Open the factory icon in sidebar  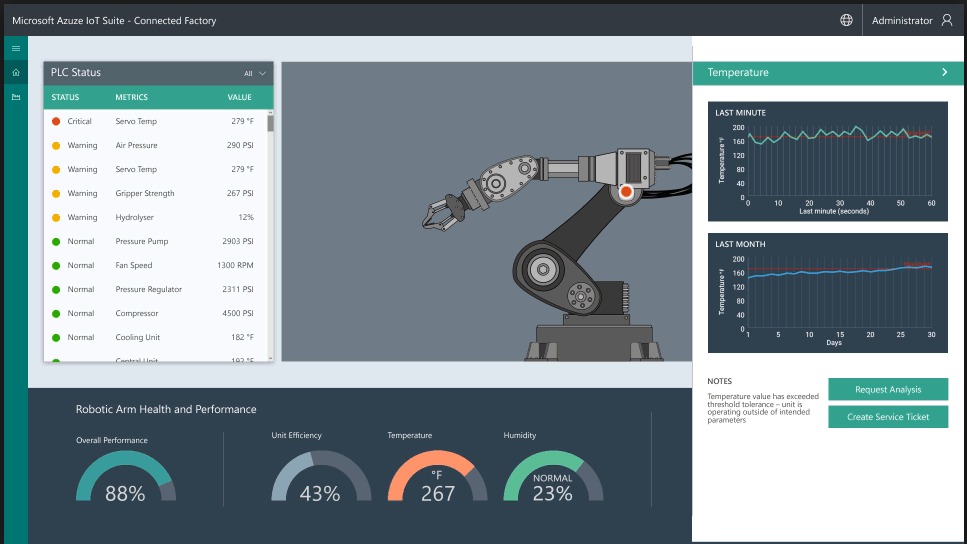16,97
